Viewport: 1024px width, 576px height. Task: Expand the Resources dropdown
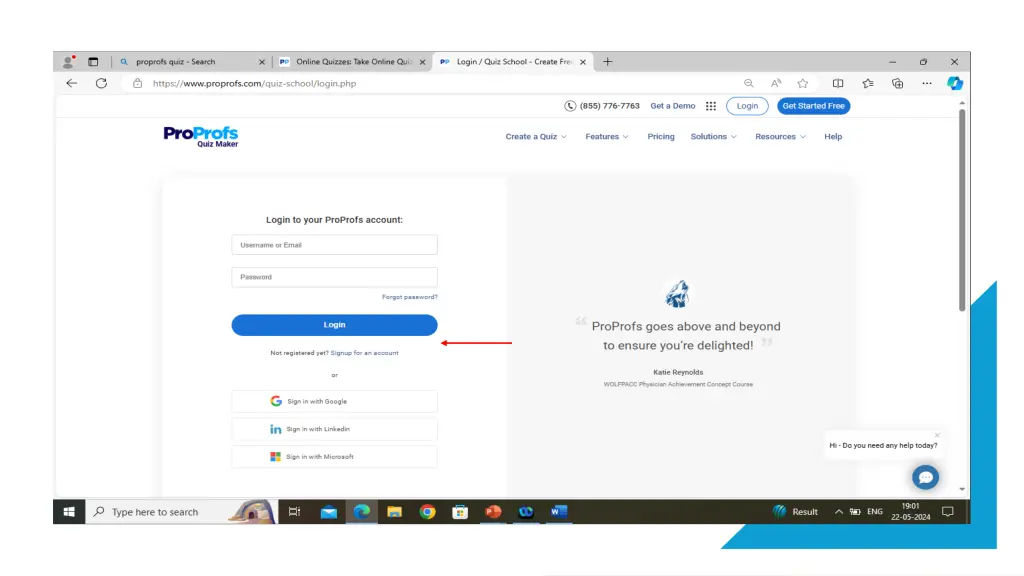[x=780, y=136]
